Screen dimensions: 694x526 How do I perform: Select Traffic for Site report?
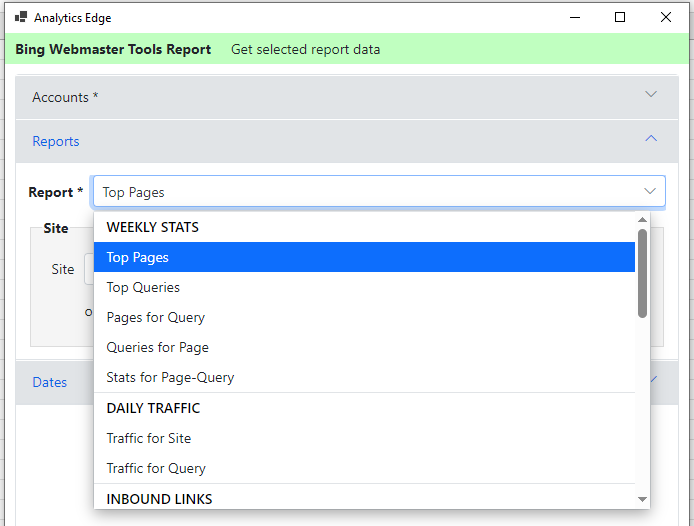(364, 438)
